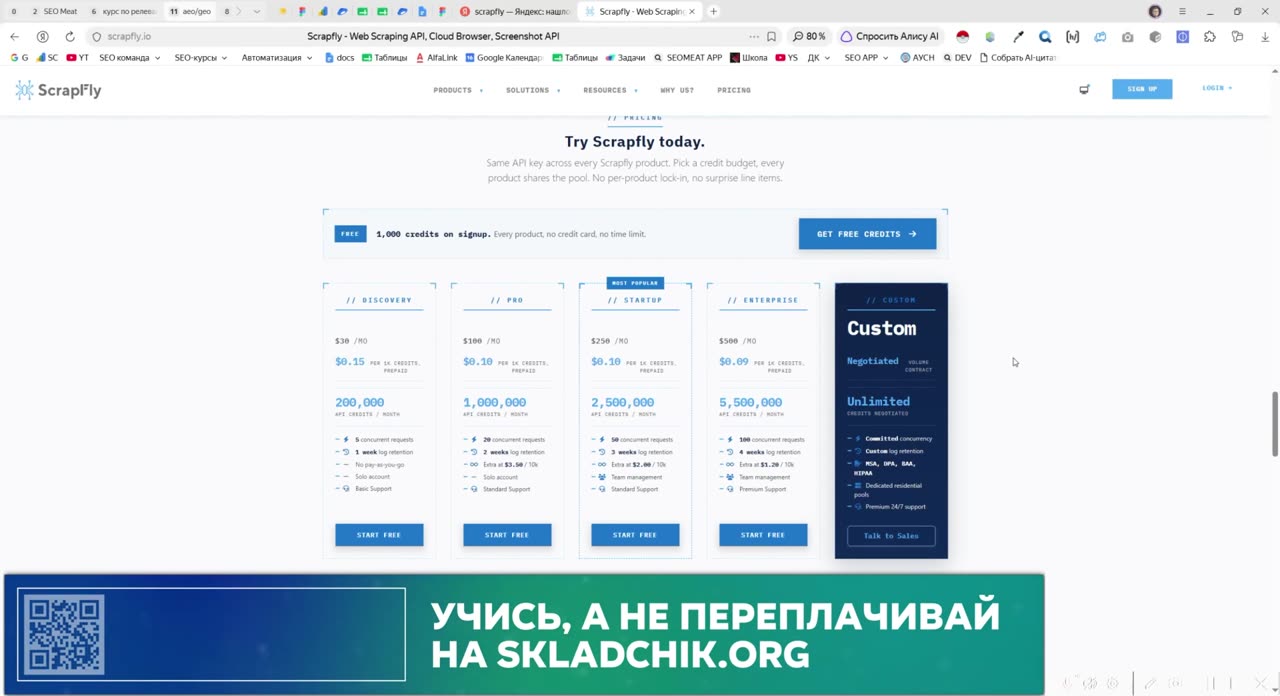This screenshot has width=1280, height=696.
Task: Open the Pricing page from header
Action: 734,90
